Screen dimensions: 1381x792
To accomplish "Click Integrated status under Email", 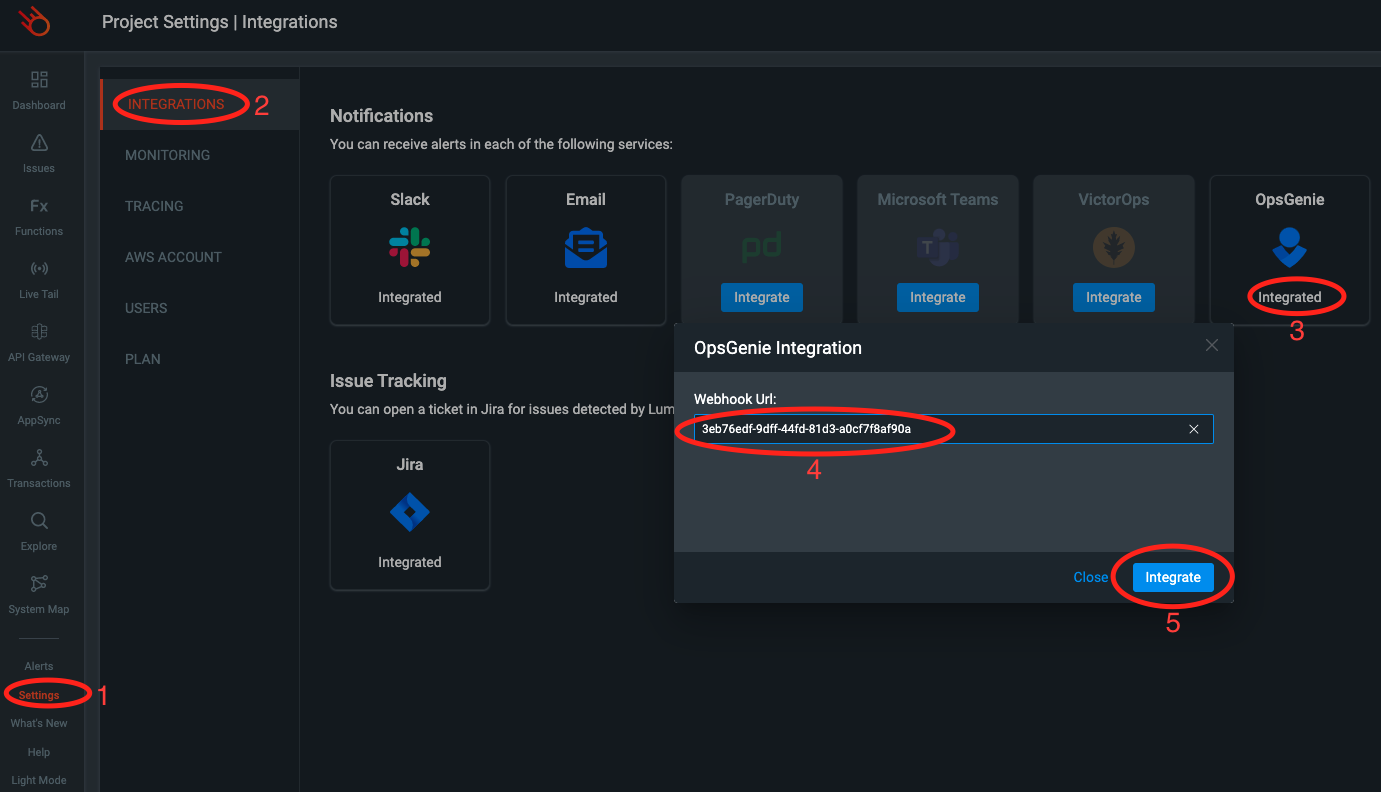I will point(586,297).
